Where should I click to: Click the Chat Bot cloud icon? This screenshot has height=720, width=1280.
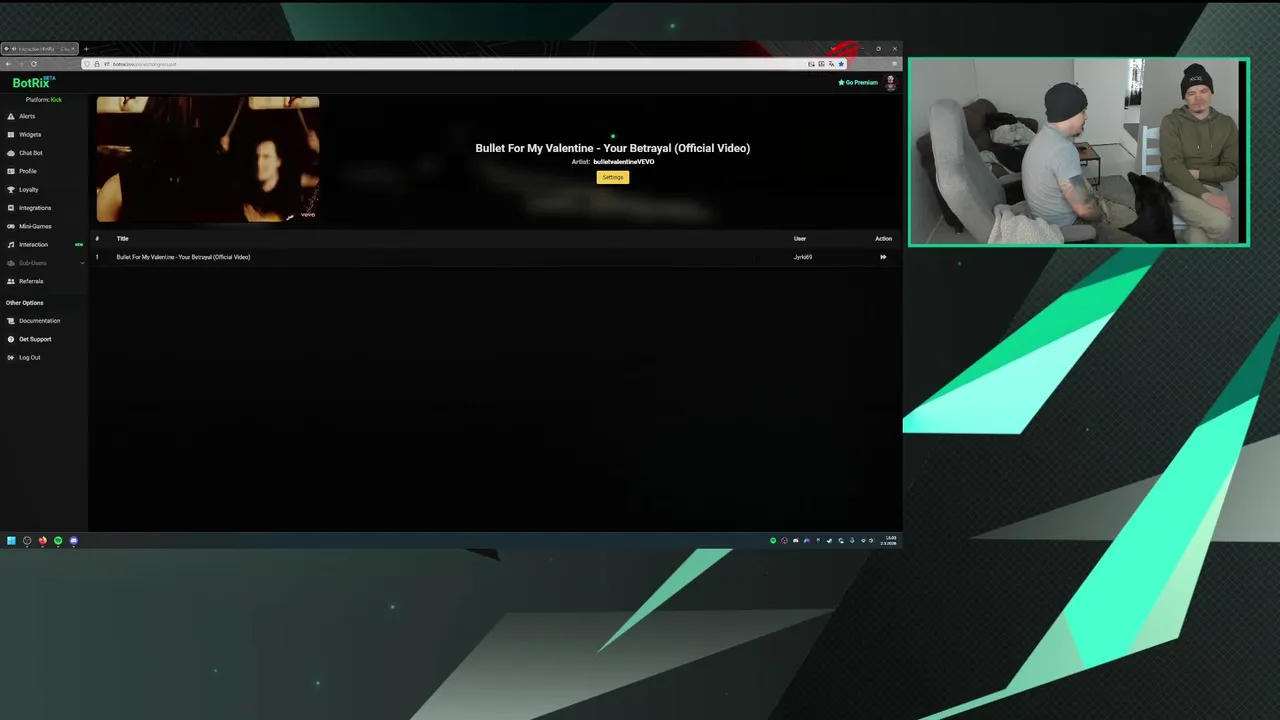[x=11, y=153]
